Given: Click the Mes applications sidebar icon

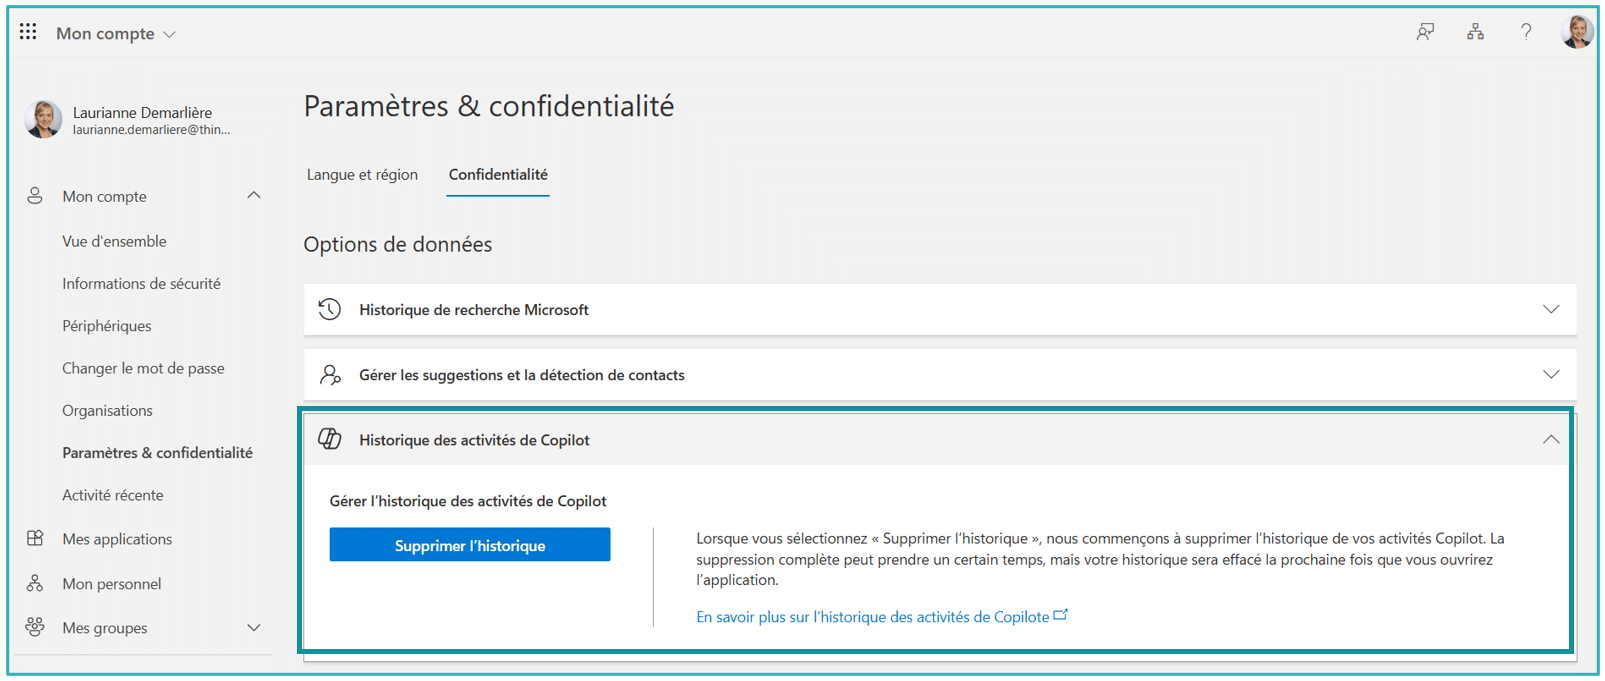Looking at the screenshot, I should coord(35,538).
